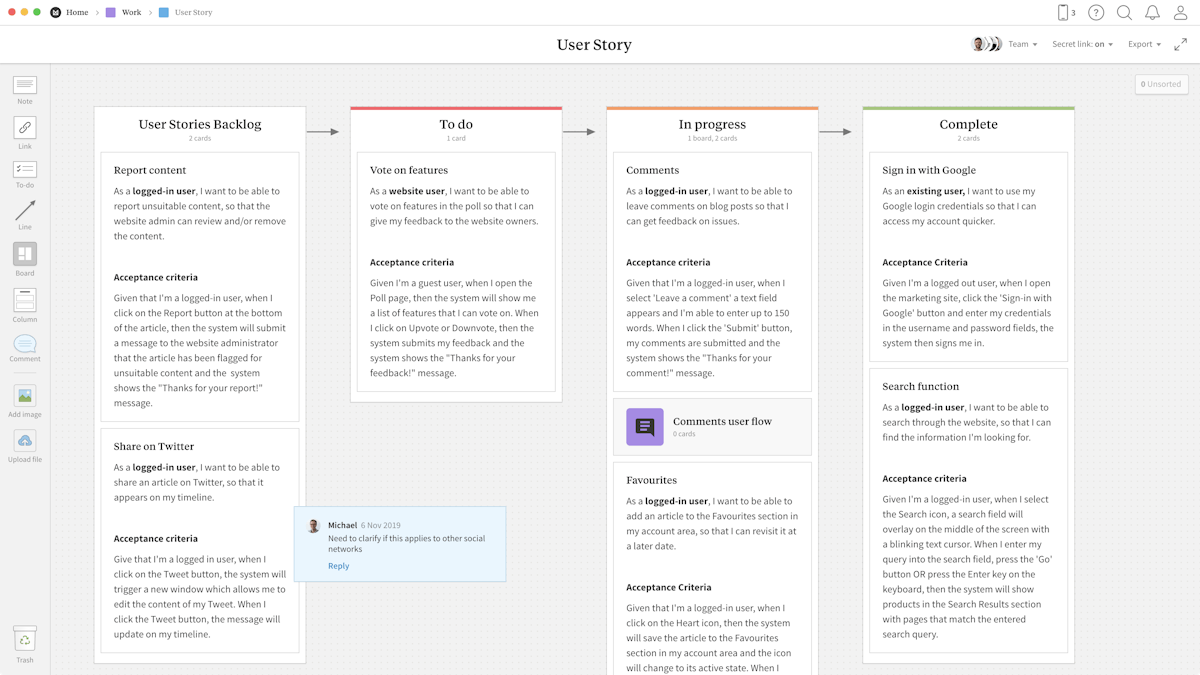This screenshot has height=675, width=1200.
Task: Select the Column tool
Action: coord(24,300)
